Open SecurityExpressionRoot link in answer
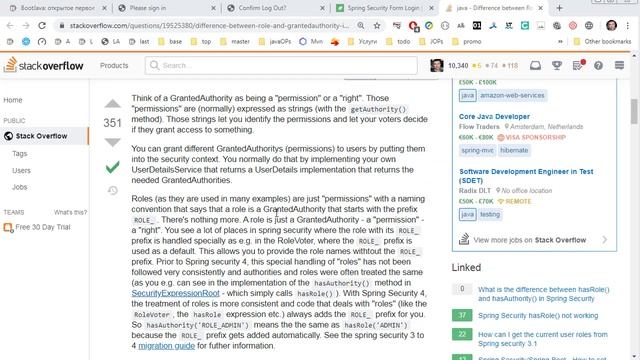The height and width of the screenshot is (360, 640). pyautogui.click(x=176, y=293)
